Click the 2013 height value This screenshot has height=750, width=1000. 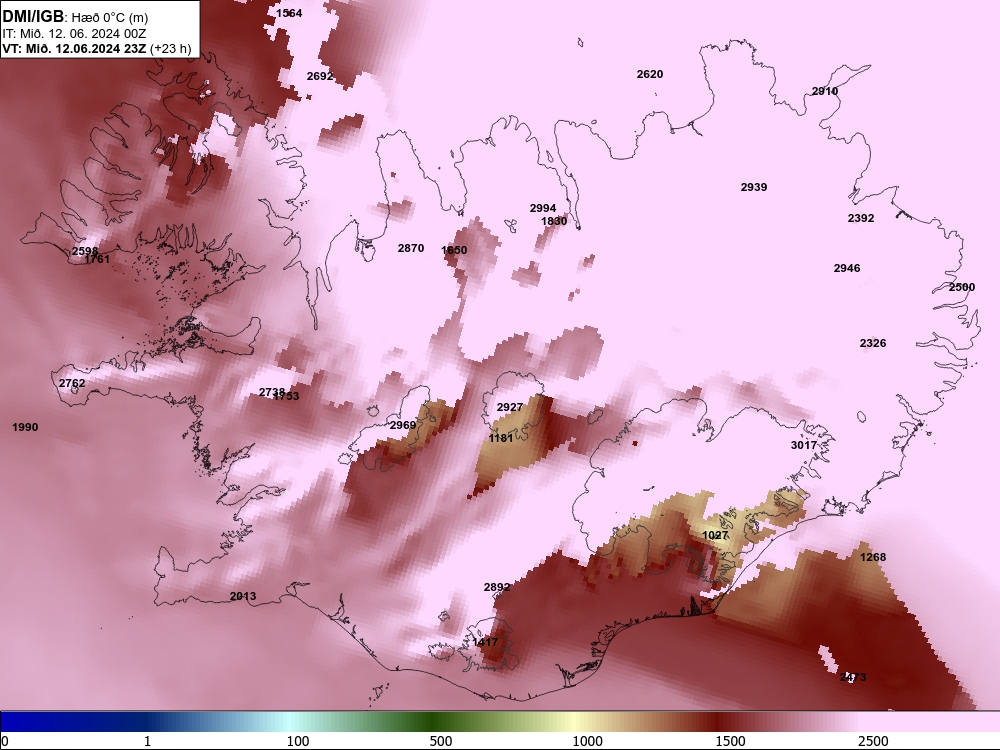pos(243,596)
